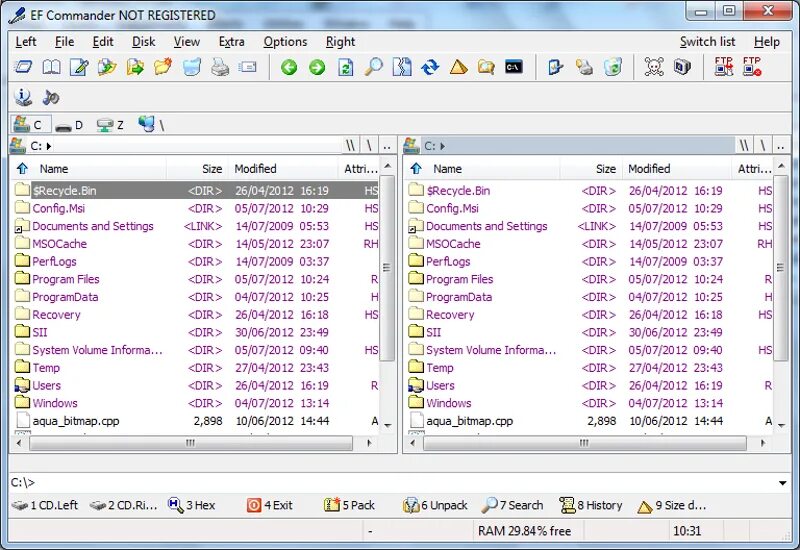Screen dimensions: 800x550
Task: Click the FTP connect icon
Action: click(x=723, y=67)
